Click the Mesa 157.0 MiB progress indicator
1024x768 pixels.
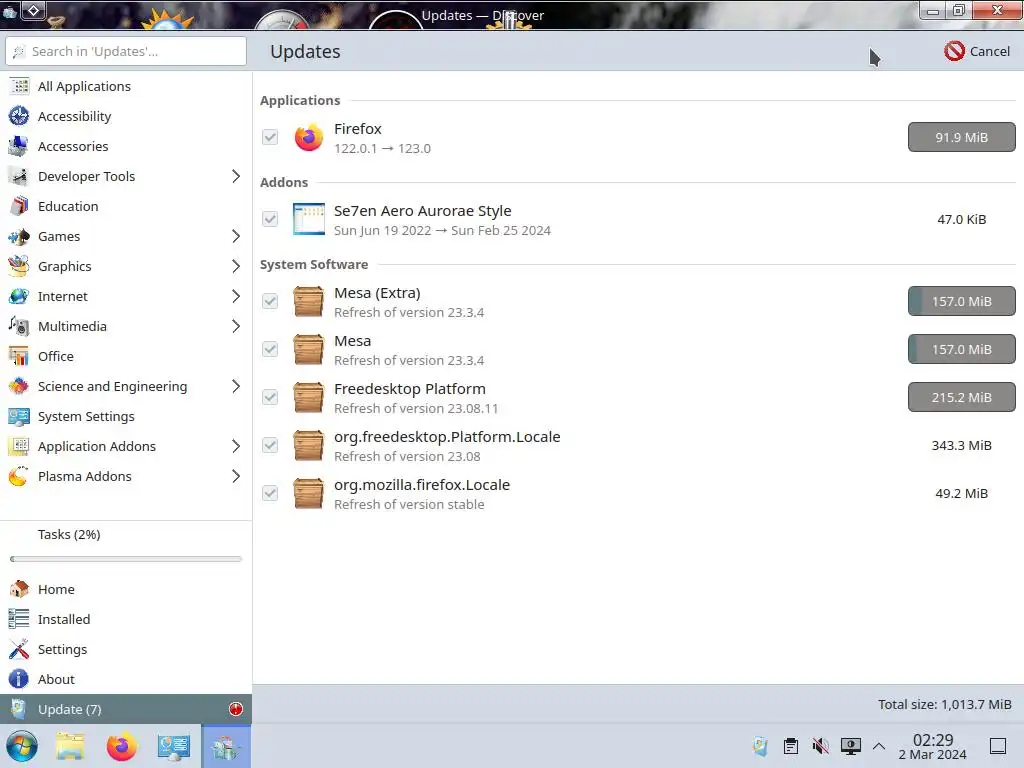coord(961,349)
